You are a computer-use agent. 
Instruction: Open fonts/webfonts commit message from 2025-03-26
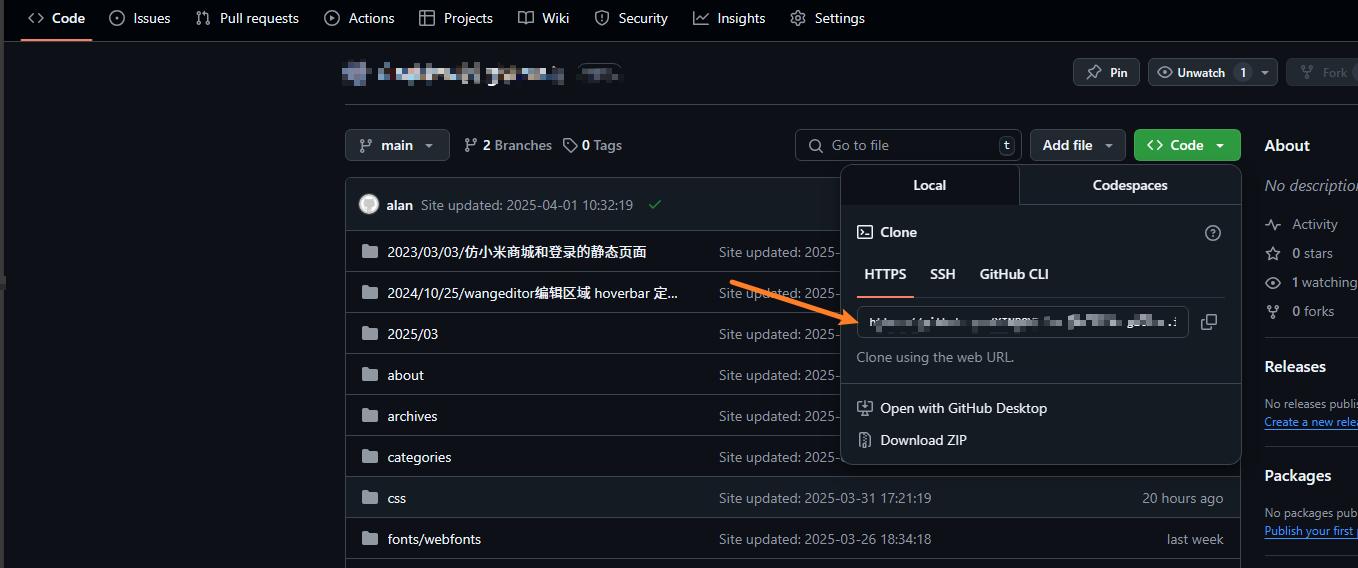pyautogui.click(x=825, y=539)
